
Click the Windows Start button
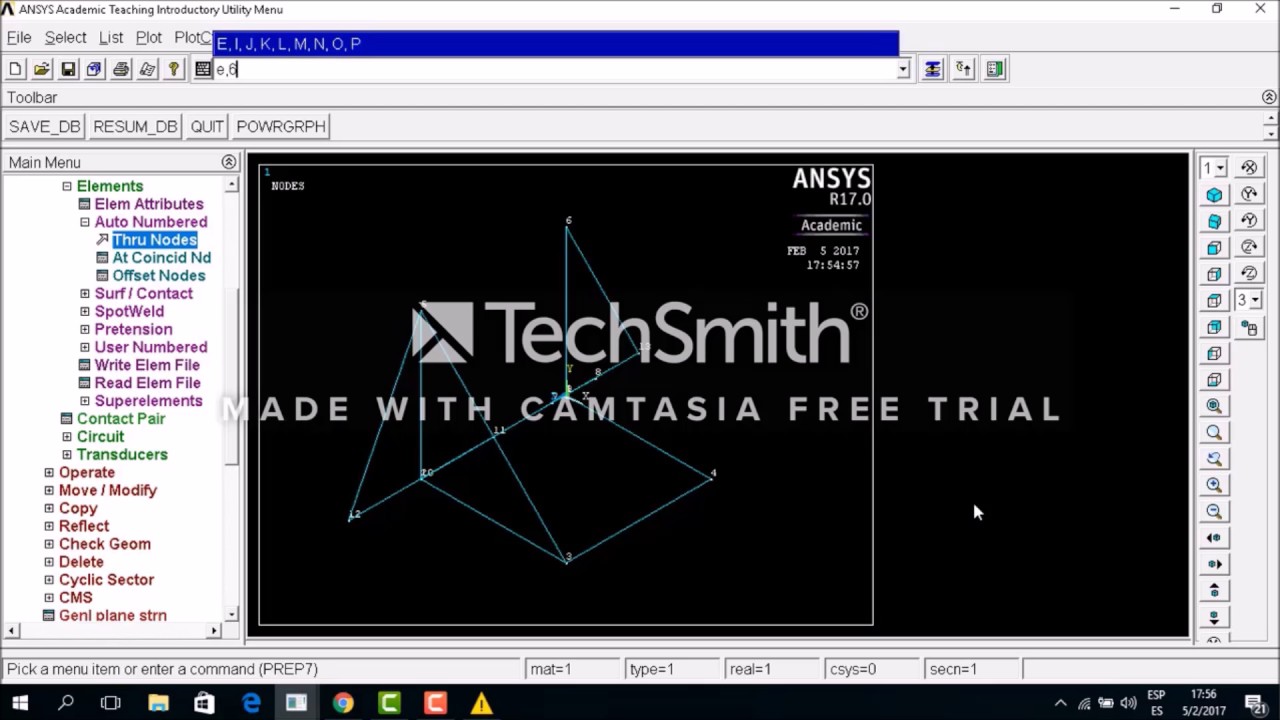click(x=19, y=703)
